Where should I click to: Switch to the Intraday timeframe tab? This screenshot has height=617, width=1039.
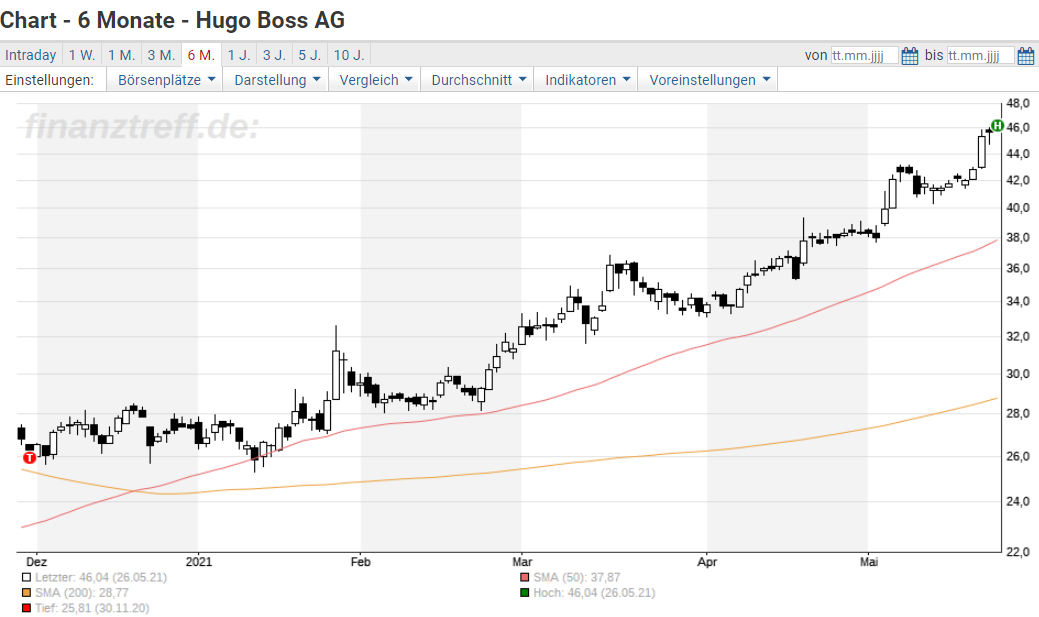[30, 55]
